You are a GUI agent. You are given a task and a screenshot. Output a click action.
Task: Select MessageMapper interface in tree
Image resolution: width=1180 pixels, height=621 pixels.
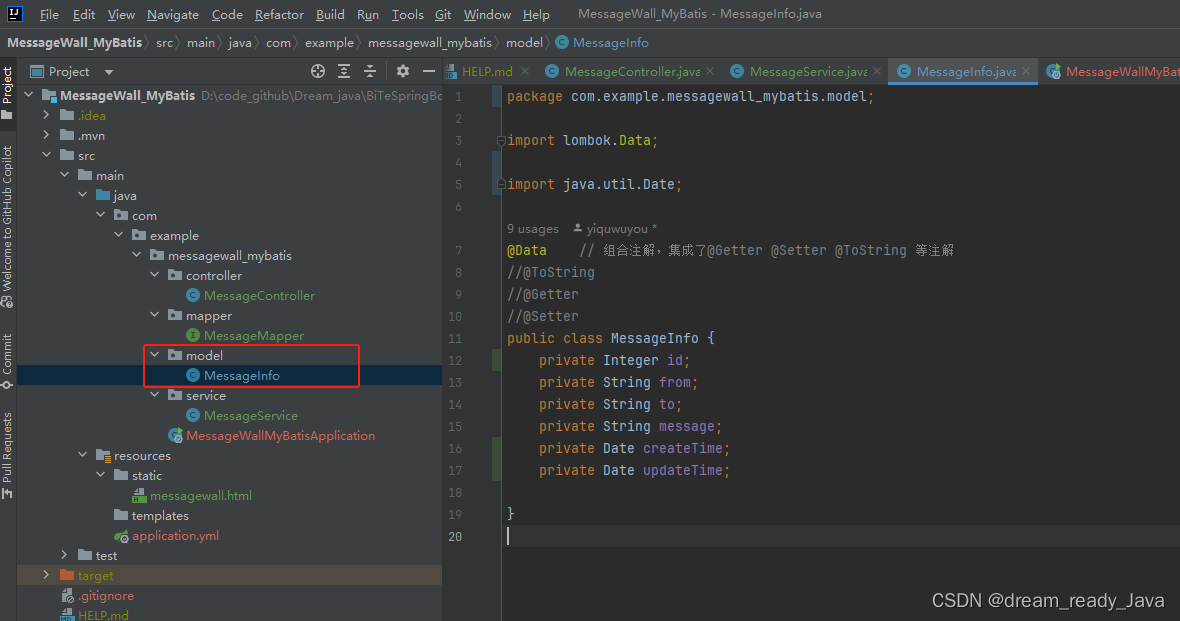point(245,336)
